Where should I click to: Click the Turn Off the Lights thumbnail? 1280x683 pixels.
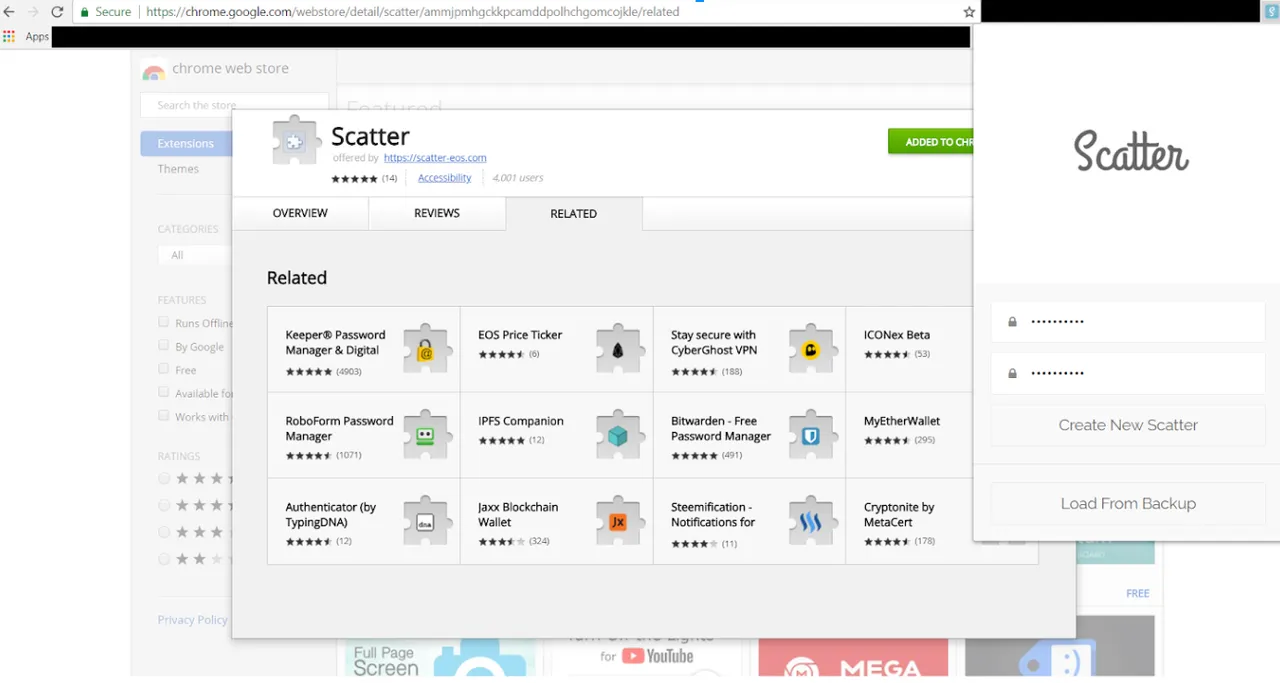pos(647,656)
